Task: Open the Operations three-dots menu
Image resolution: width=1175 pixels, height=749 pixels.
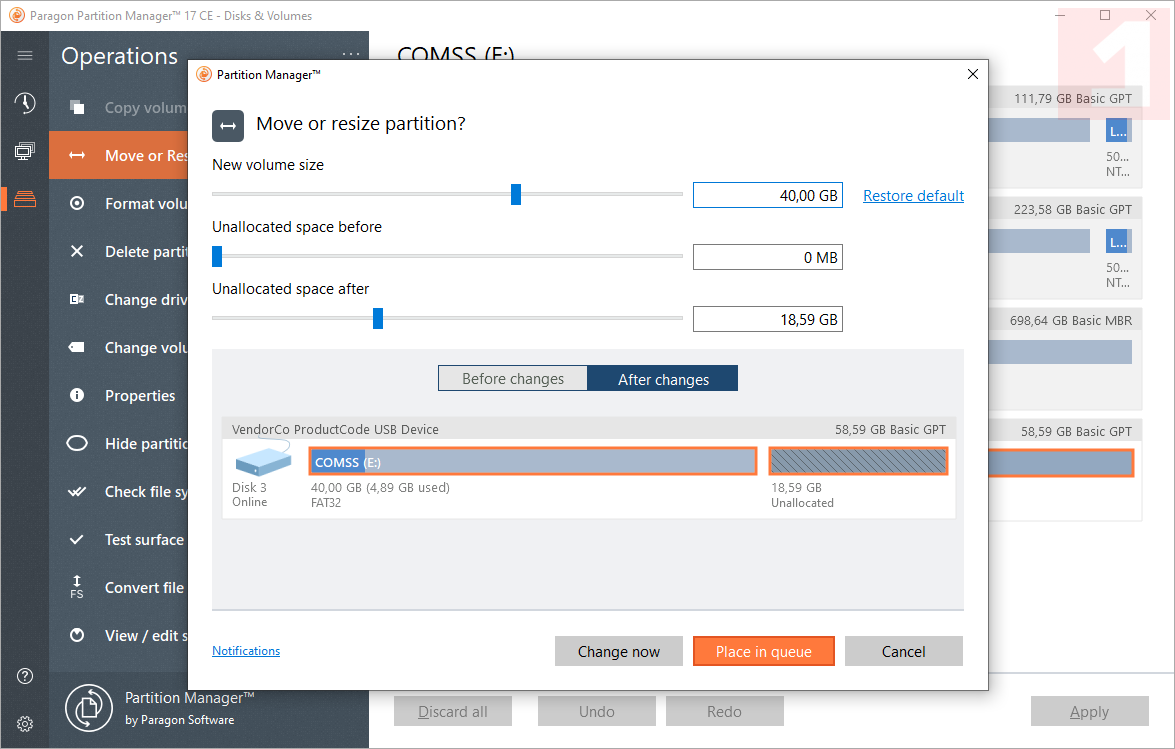Action: (351, 55)
